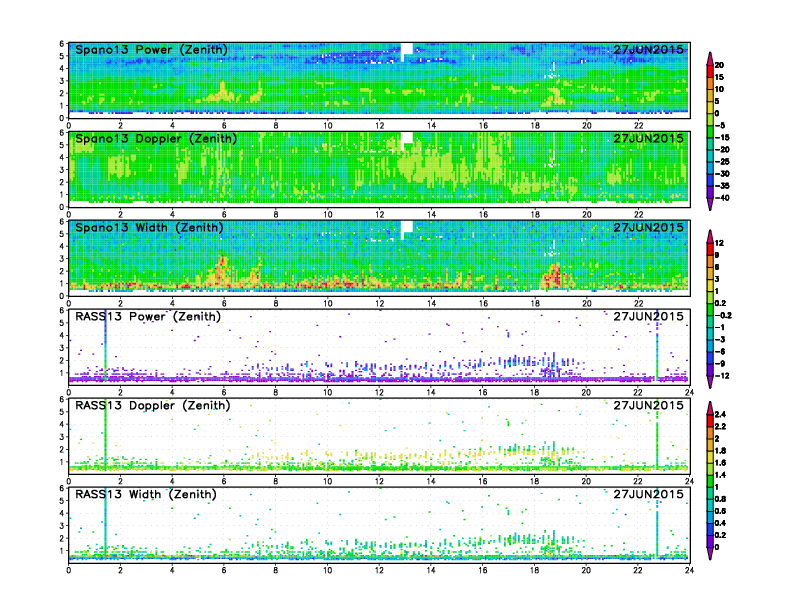Select the 27JUN2015 date in Spano13 Power panel
Screen dimensions: 792x612
[649, 49]
